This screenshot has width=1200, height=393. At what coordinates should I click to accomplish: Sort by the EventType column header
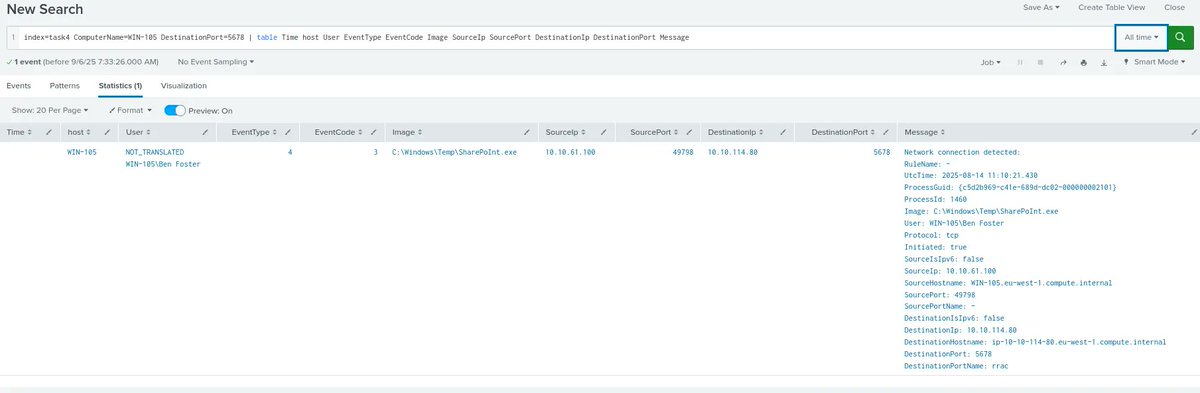click(253, 132)
